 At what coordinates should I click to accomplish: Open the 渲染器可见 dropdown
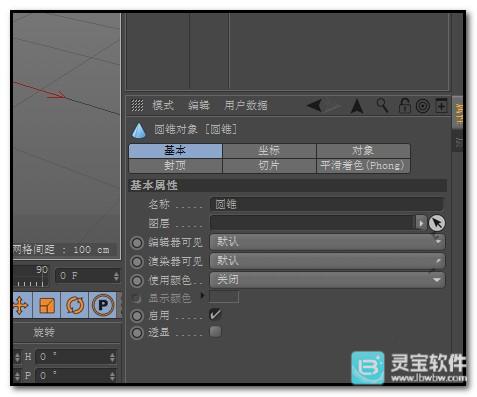(327, 261)
